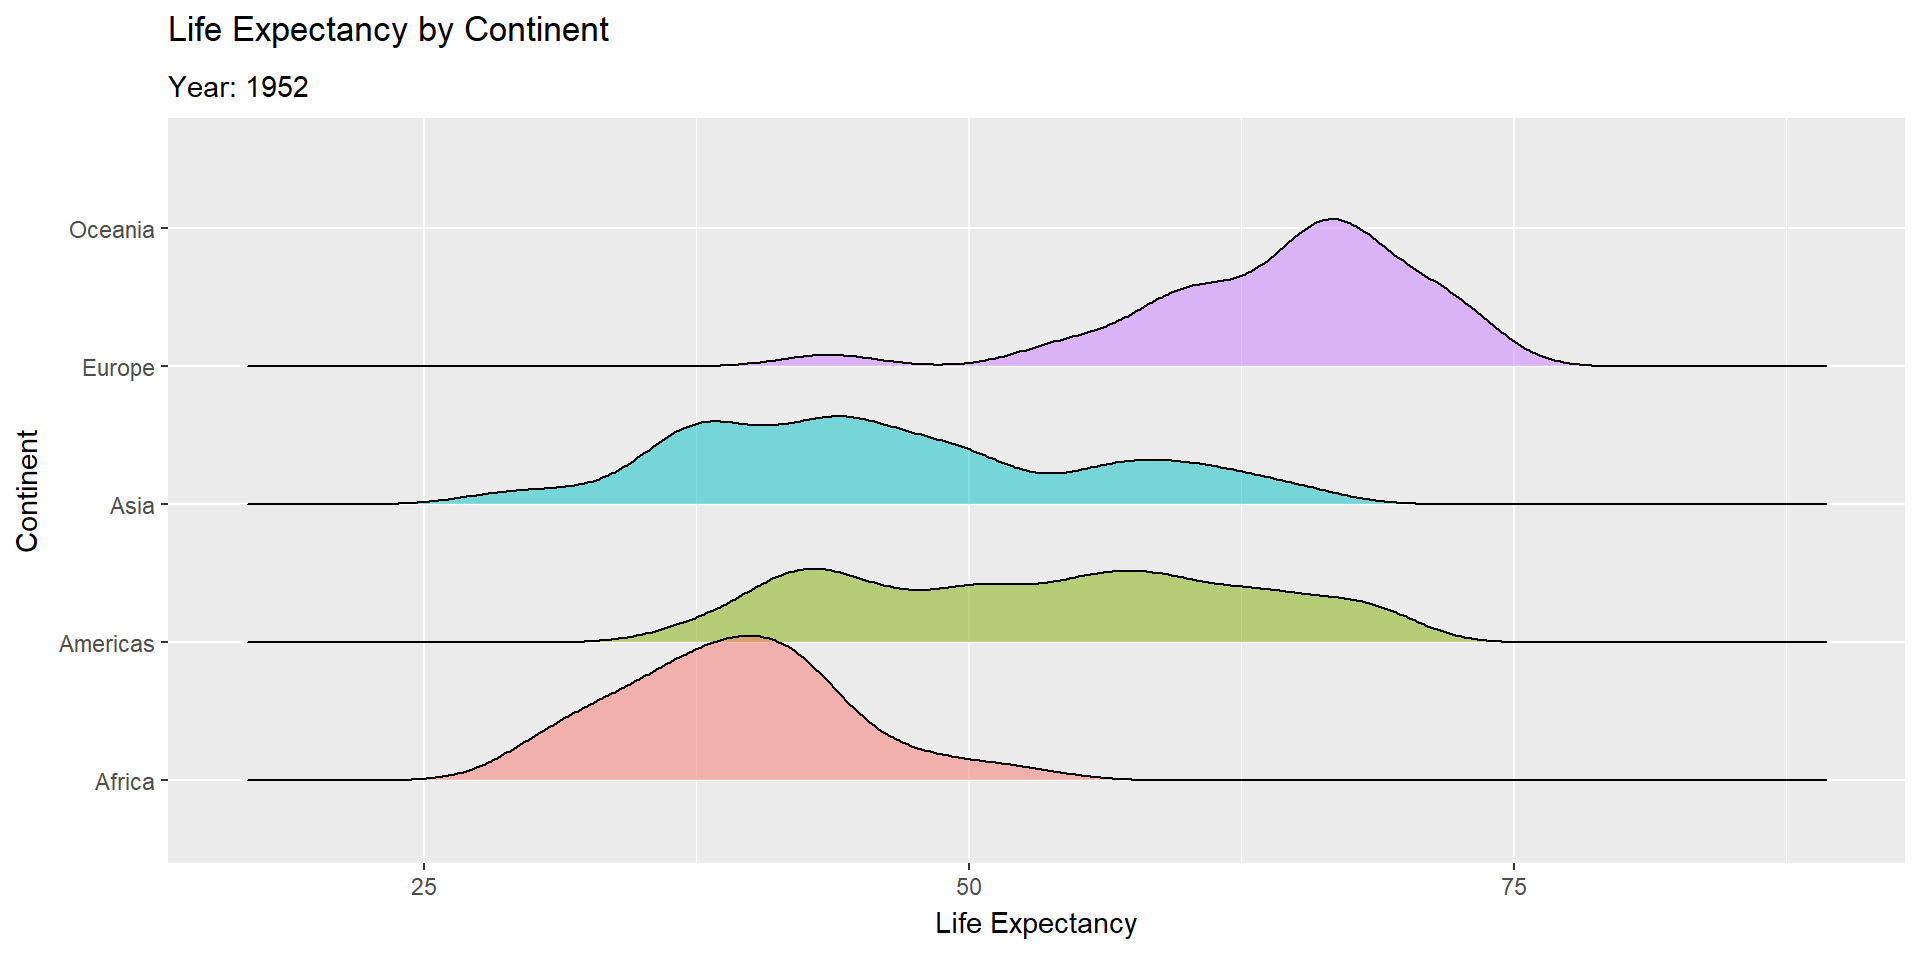The height and width of the screenshot is (960, 1920).
Task: Click the small left bump on Europe's curve
Action: point(828,356)
